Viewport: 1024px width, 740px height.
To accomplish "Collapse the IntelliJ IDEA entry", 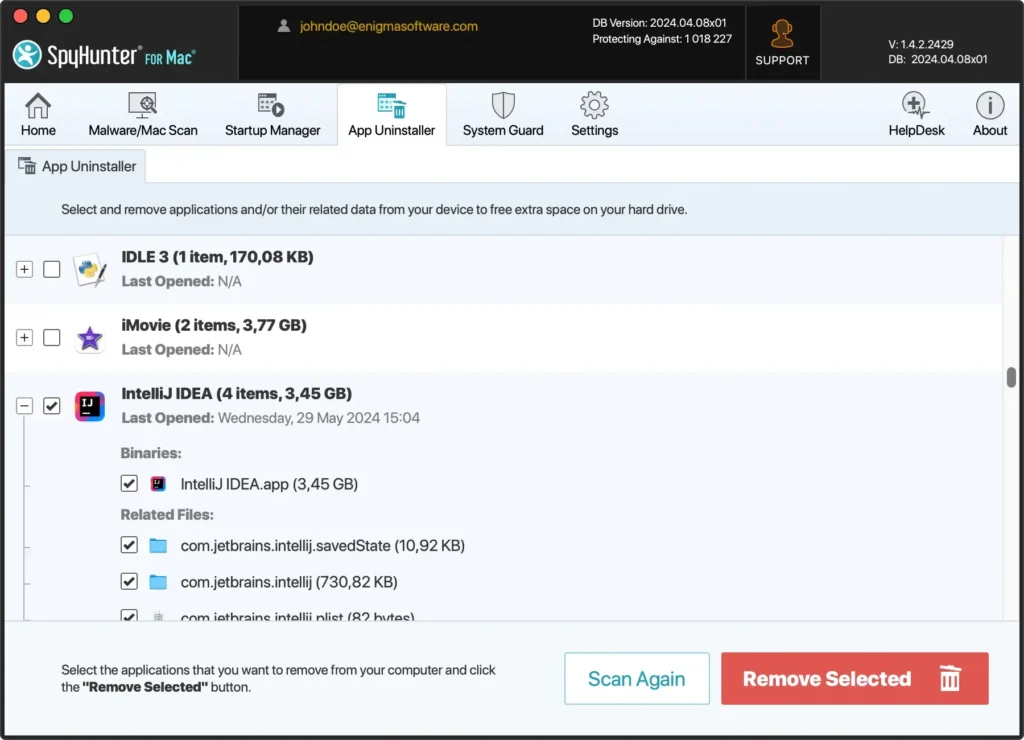I will pyautogui.click(x=24, y=406).
